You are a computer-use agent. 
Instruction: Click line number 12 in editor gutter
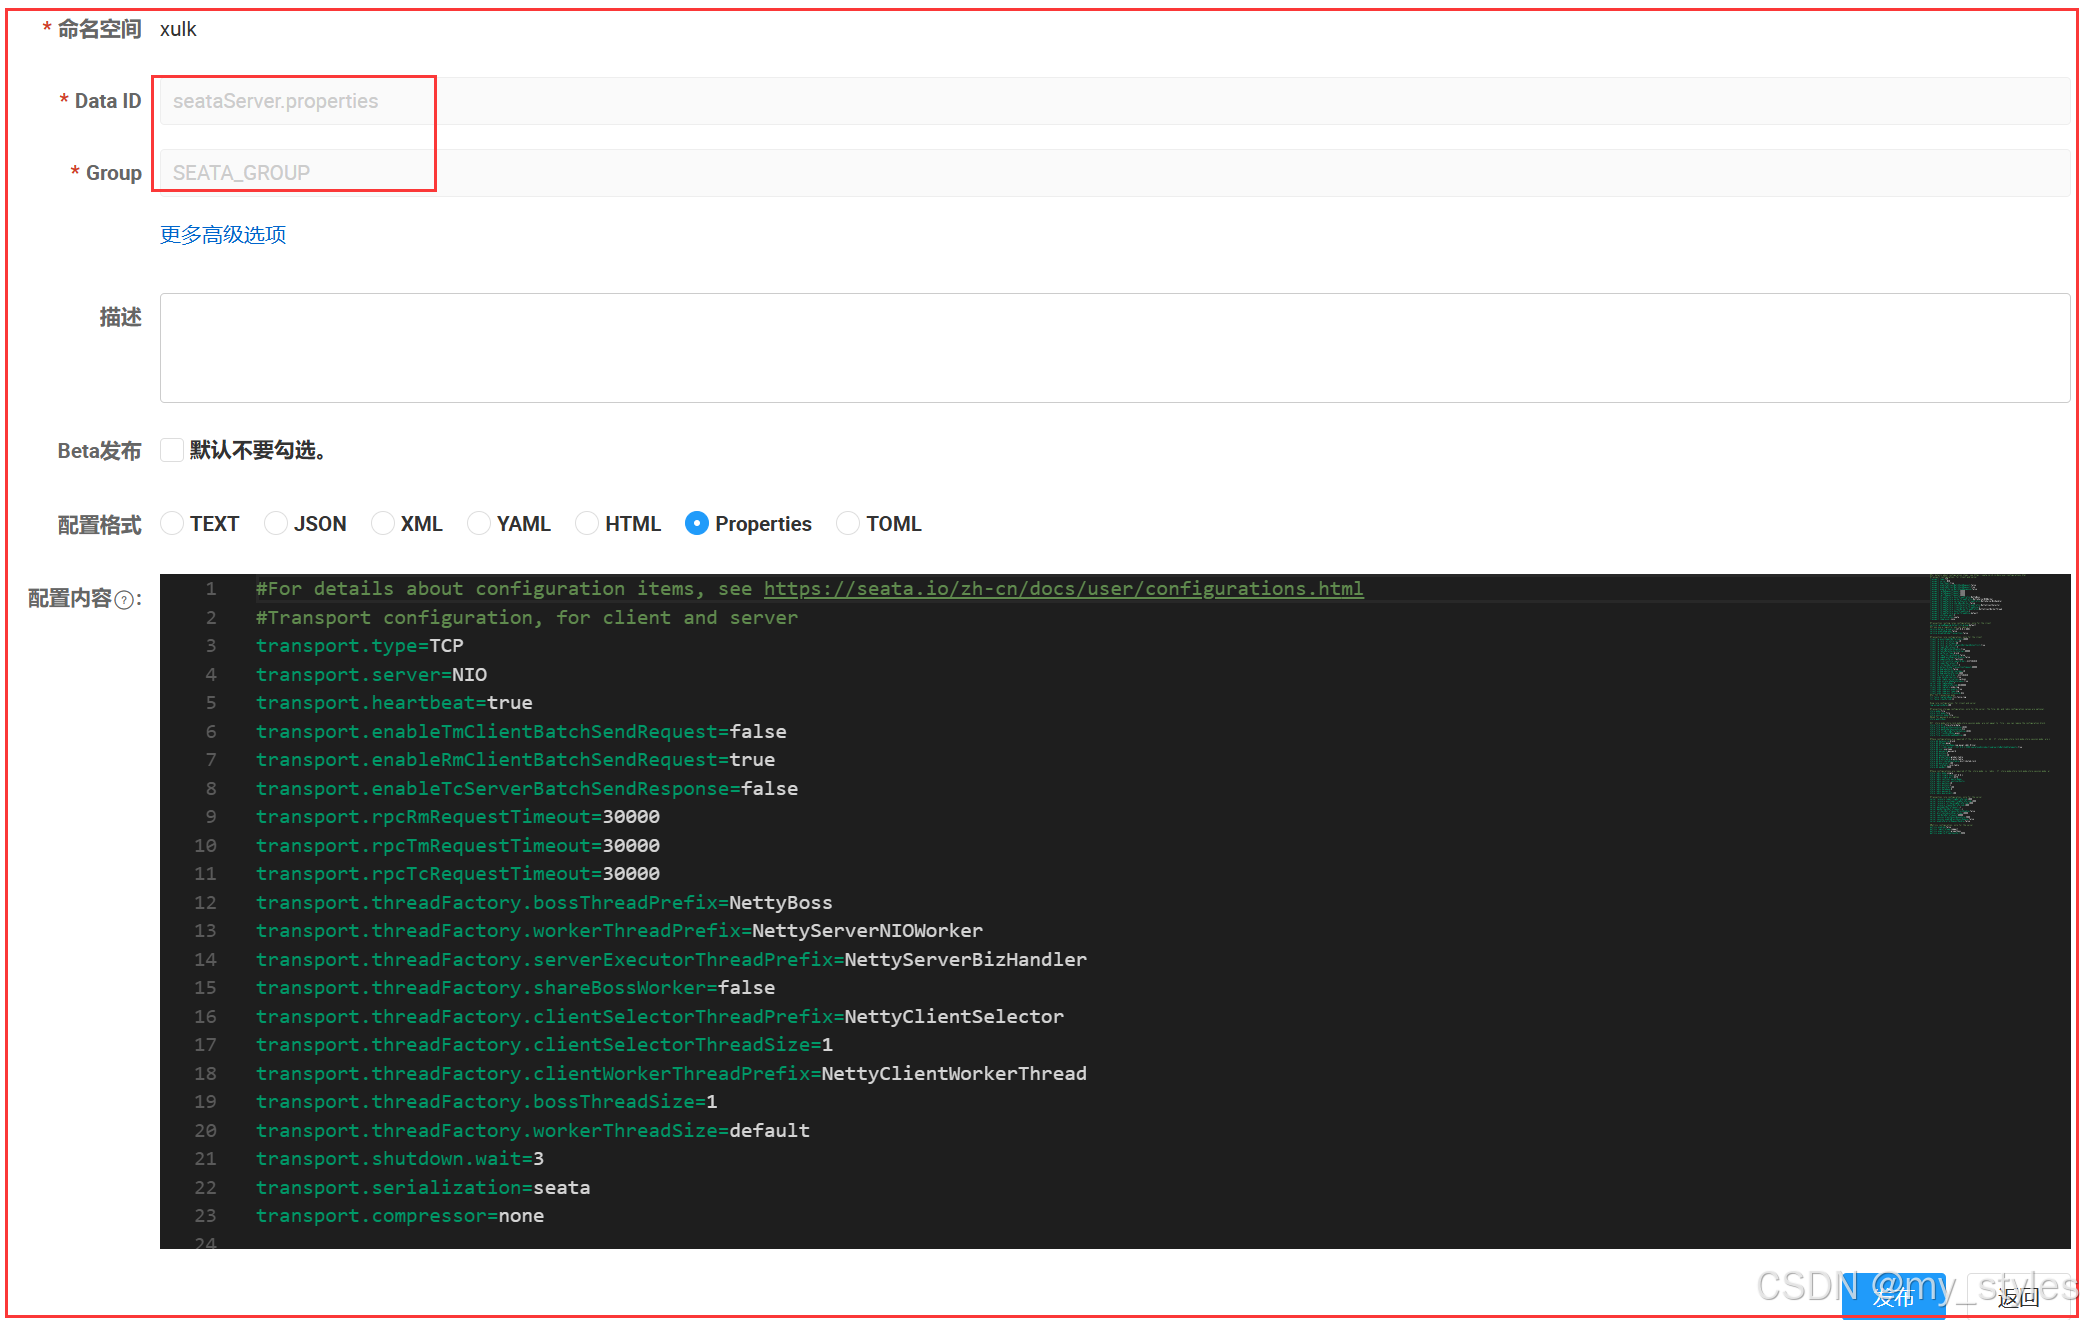(x=205, y=903)
